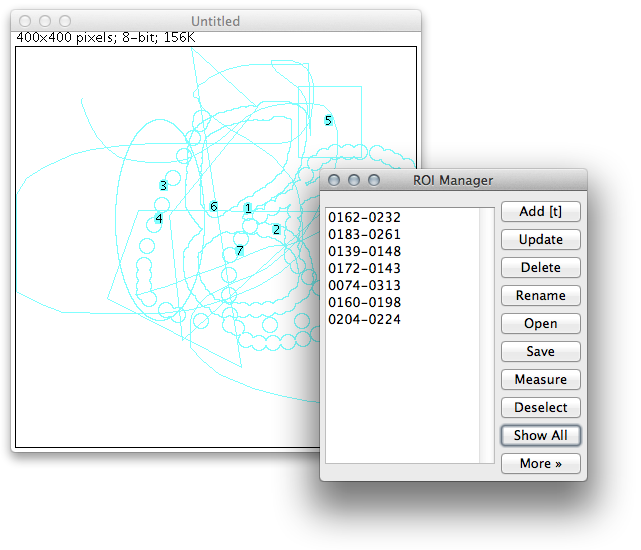Zoom the ROI Manager window
The image size is (641, 550).
click(x=374, y=180)
